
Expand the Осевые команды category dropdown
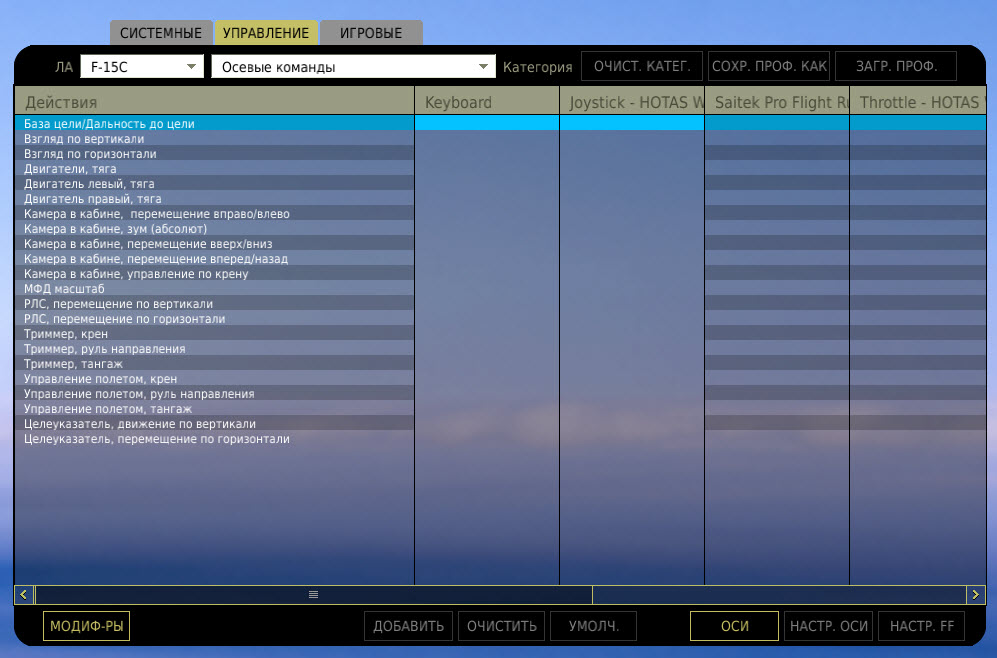[353, 67]
